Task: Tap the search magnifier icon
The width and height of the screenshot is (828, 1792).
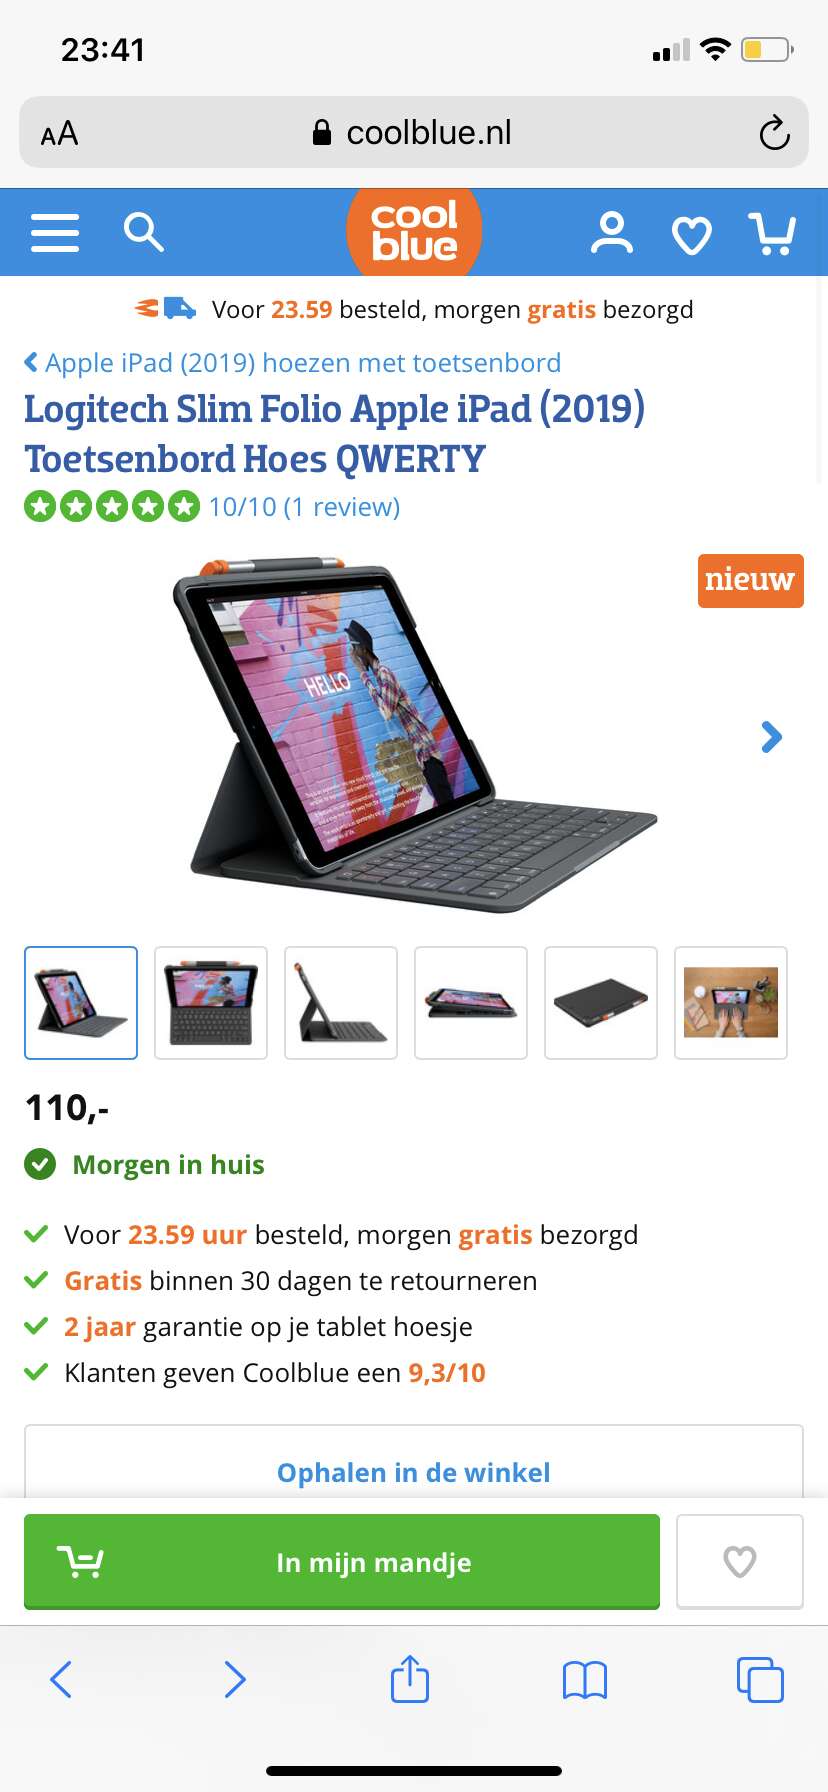Action: pos(143,232)
